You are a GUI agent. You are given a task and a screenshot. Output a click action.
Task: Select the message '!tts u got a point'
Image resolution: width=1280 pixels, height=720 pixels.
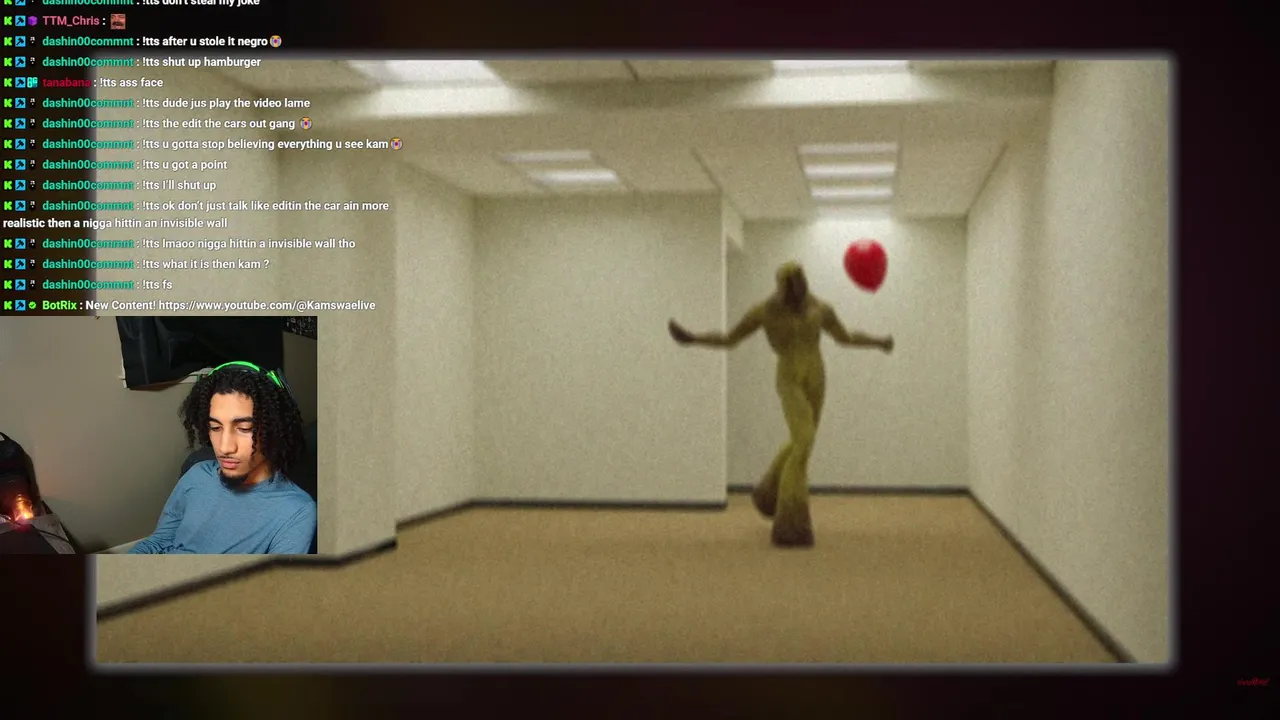184,165
